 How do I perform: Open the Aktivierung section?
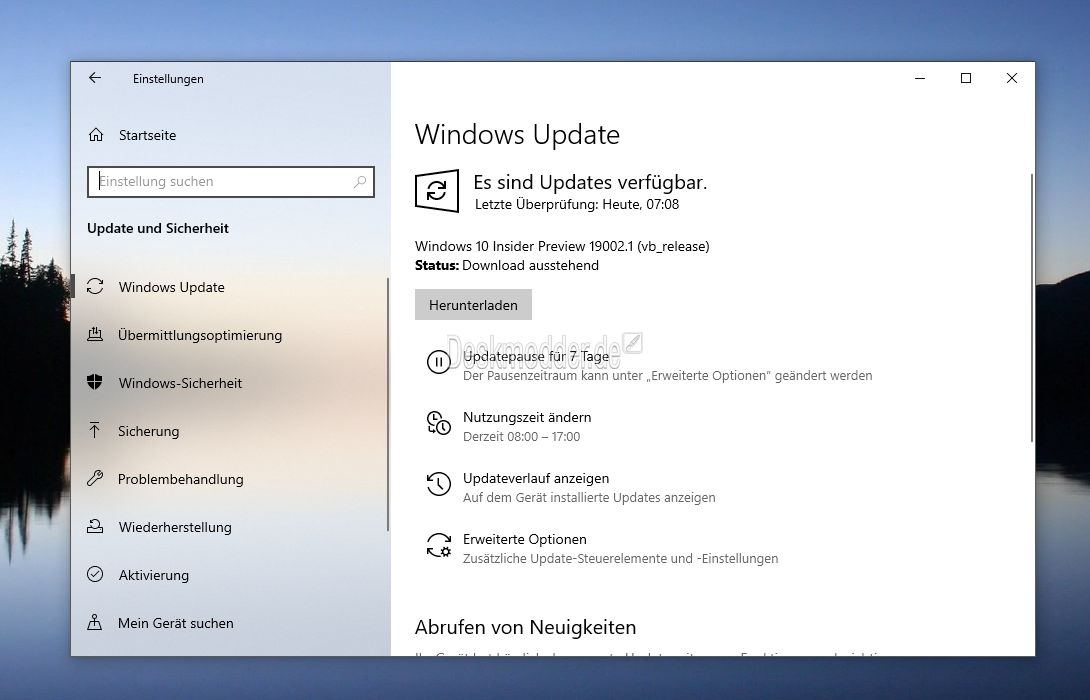(x=153, y=575)
